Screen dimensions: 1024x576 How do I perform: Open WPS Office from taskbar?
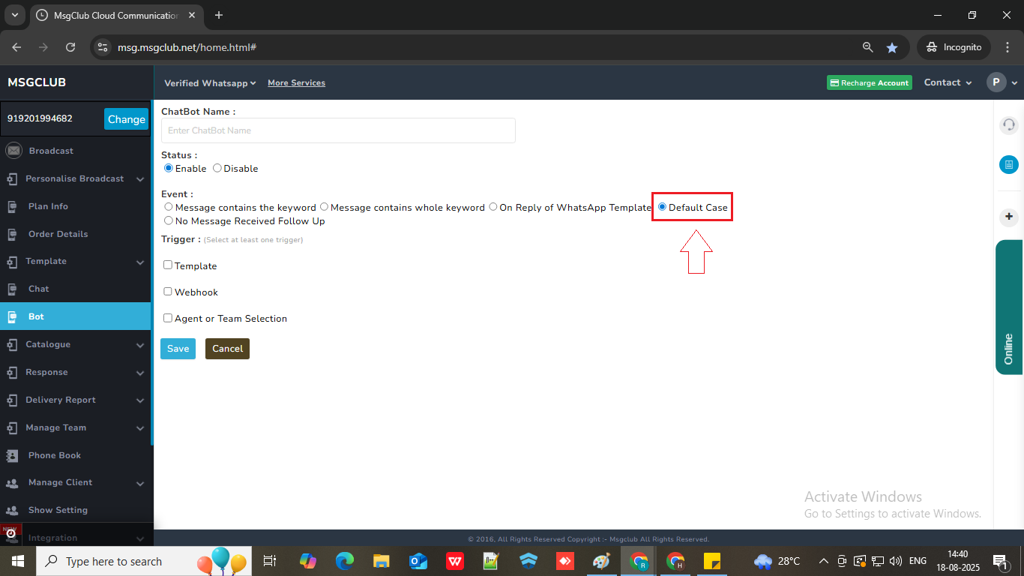point(455,561)
